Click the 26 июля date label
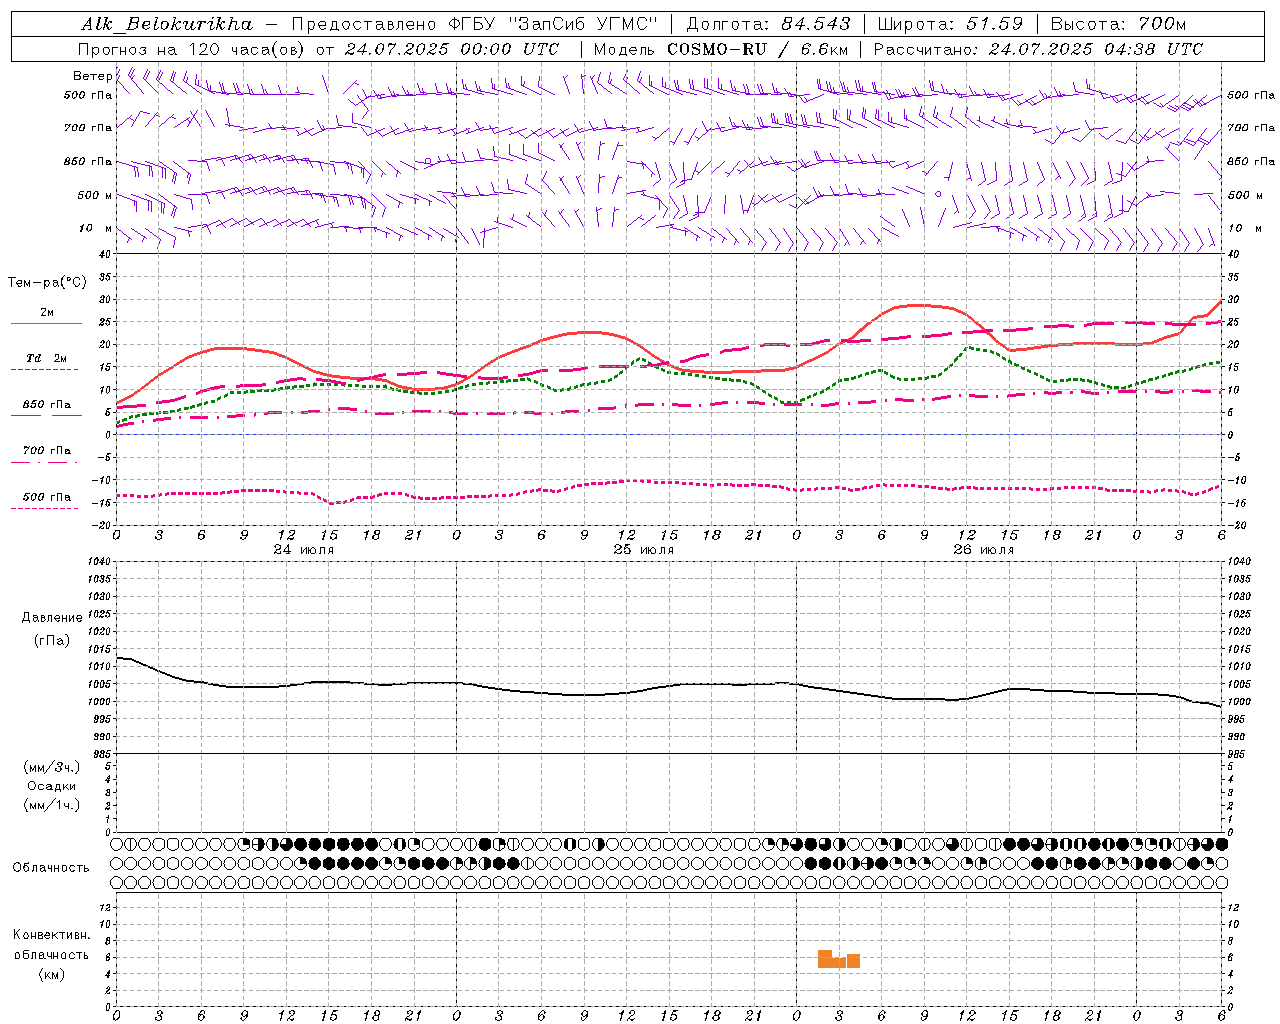 click(x=983, y=550)
